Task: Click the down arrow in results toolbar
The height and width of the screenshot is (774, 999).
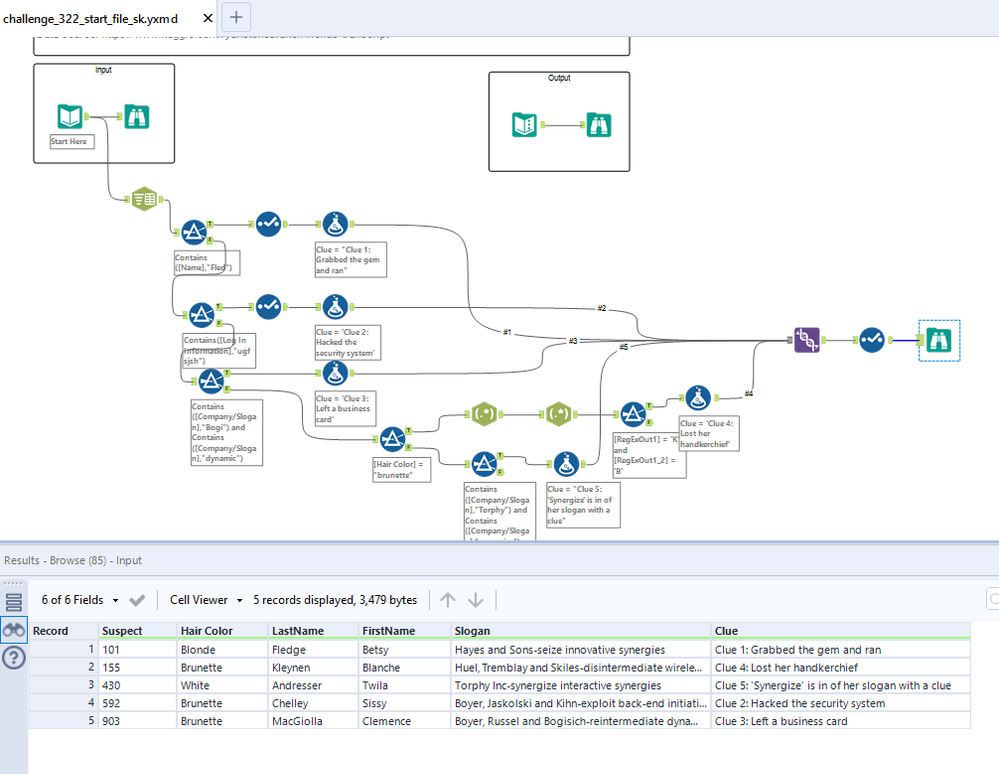Action: [x=476, y=600]
